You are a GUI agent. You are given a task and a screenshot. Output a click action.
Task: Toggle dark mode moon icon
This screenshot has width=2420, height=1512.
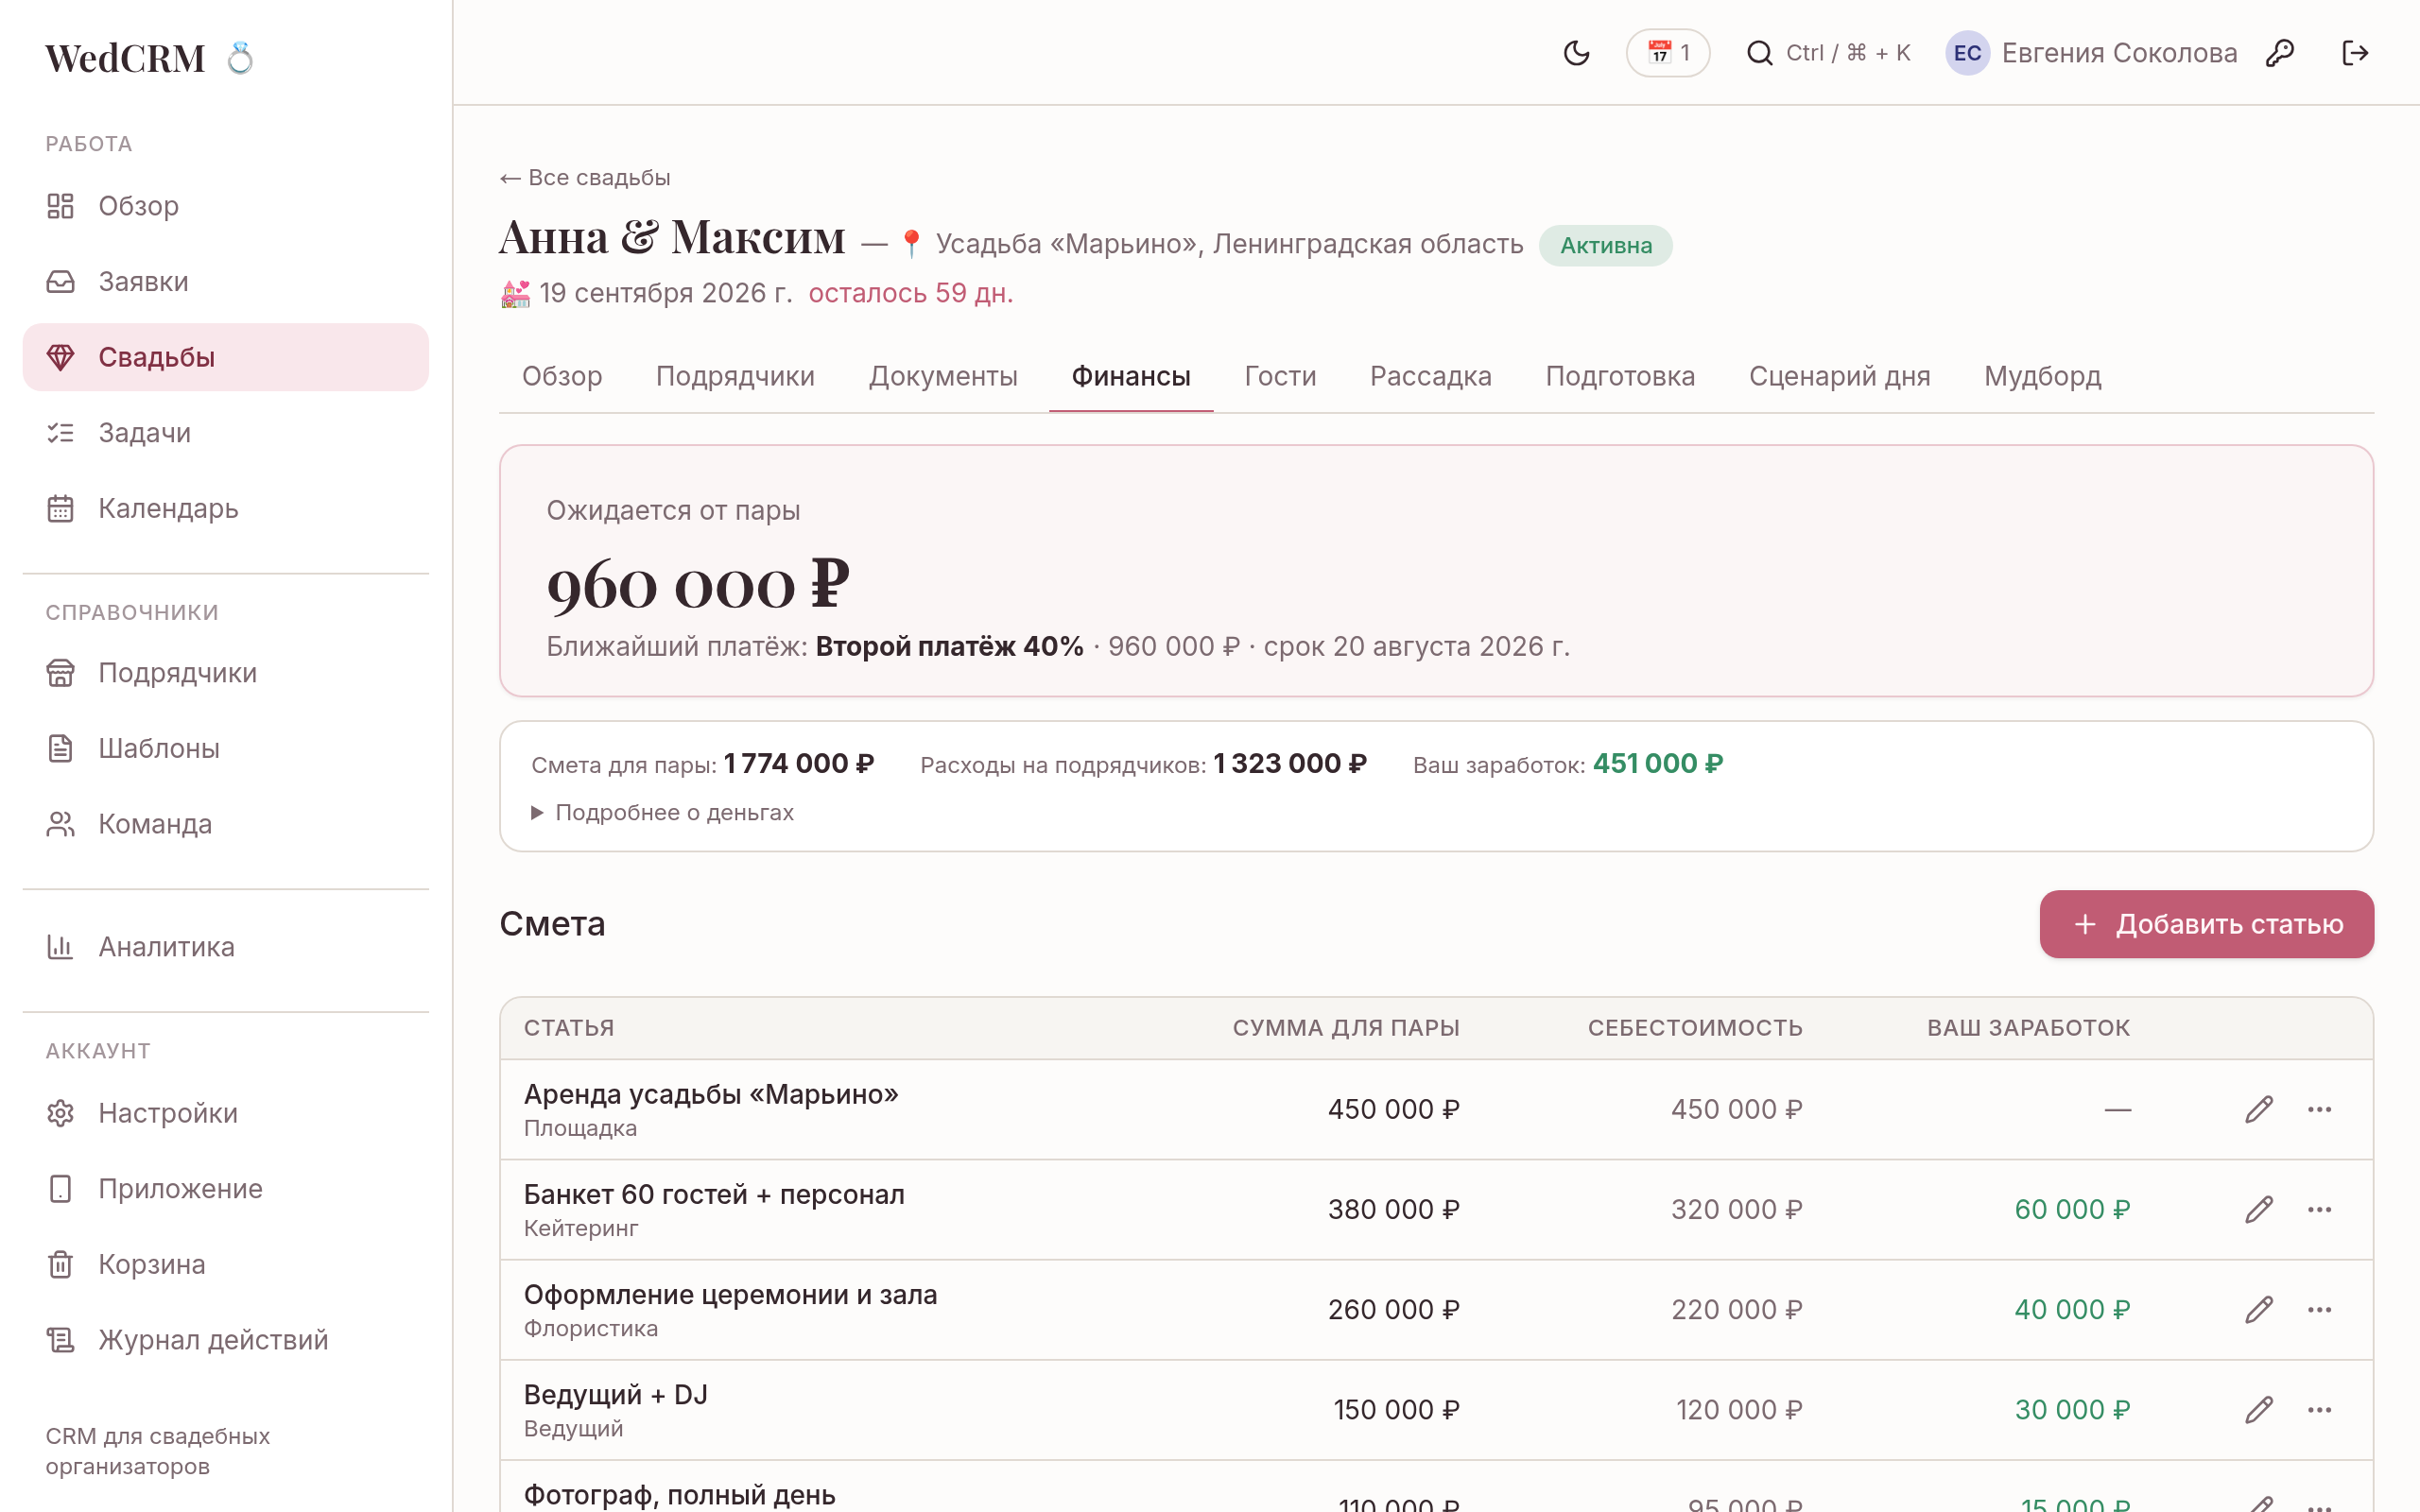[x=1576, y=53]
